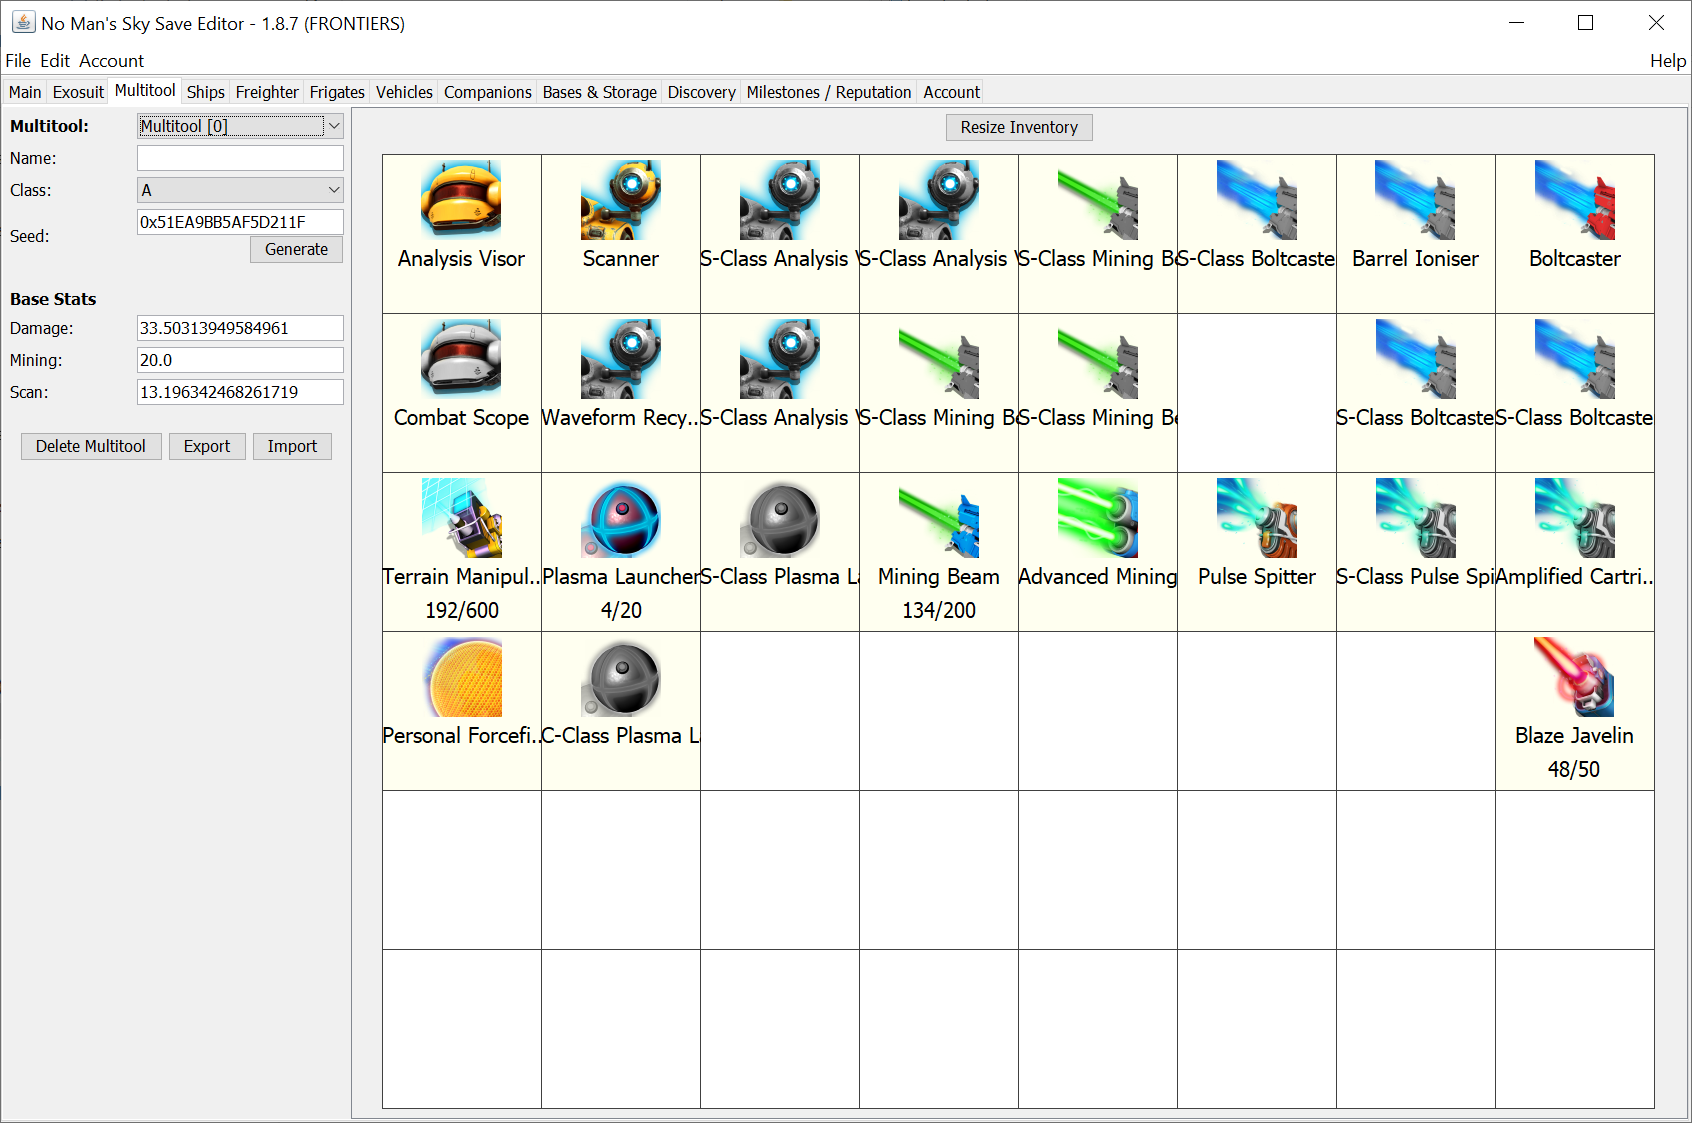Switch to the Ships tab

[x=205, y=92]
